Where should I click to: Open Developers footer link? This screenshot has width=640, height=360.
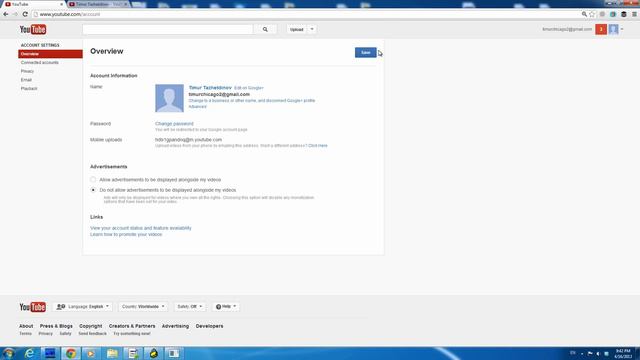[209, 326]
